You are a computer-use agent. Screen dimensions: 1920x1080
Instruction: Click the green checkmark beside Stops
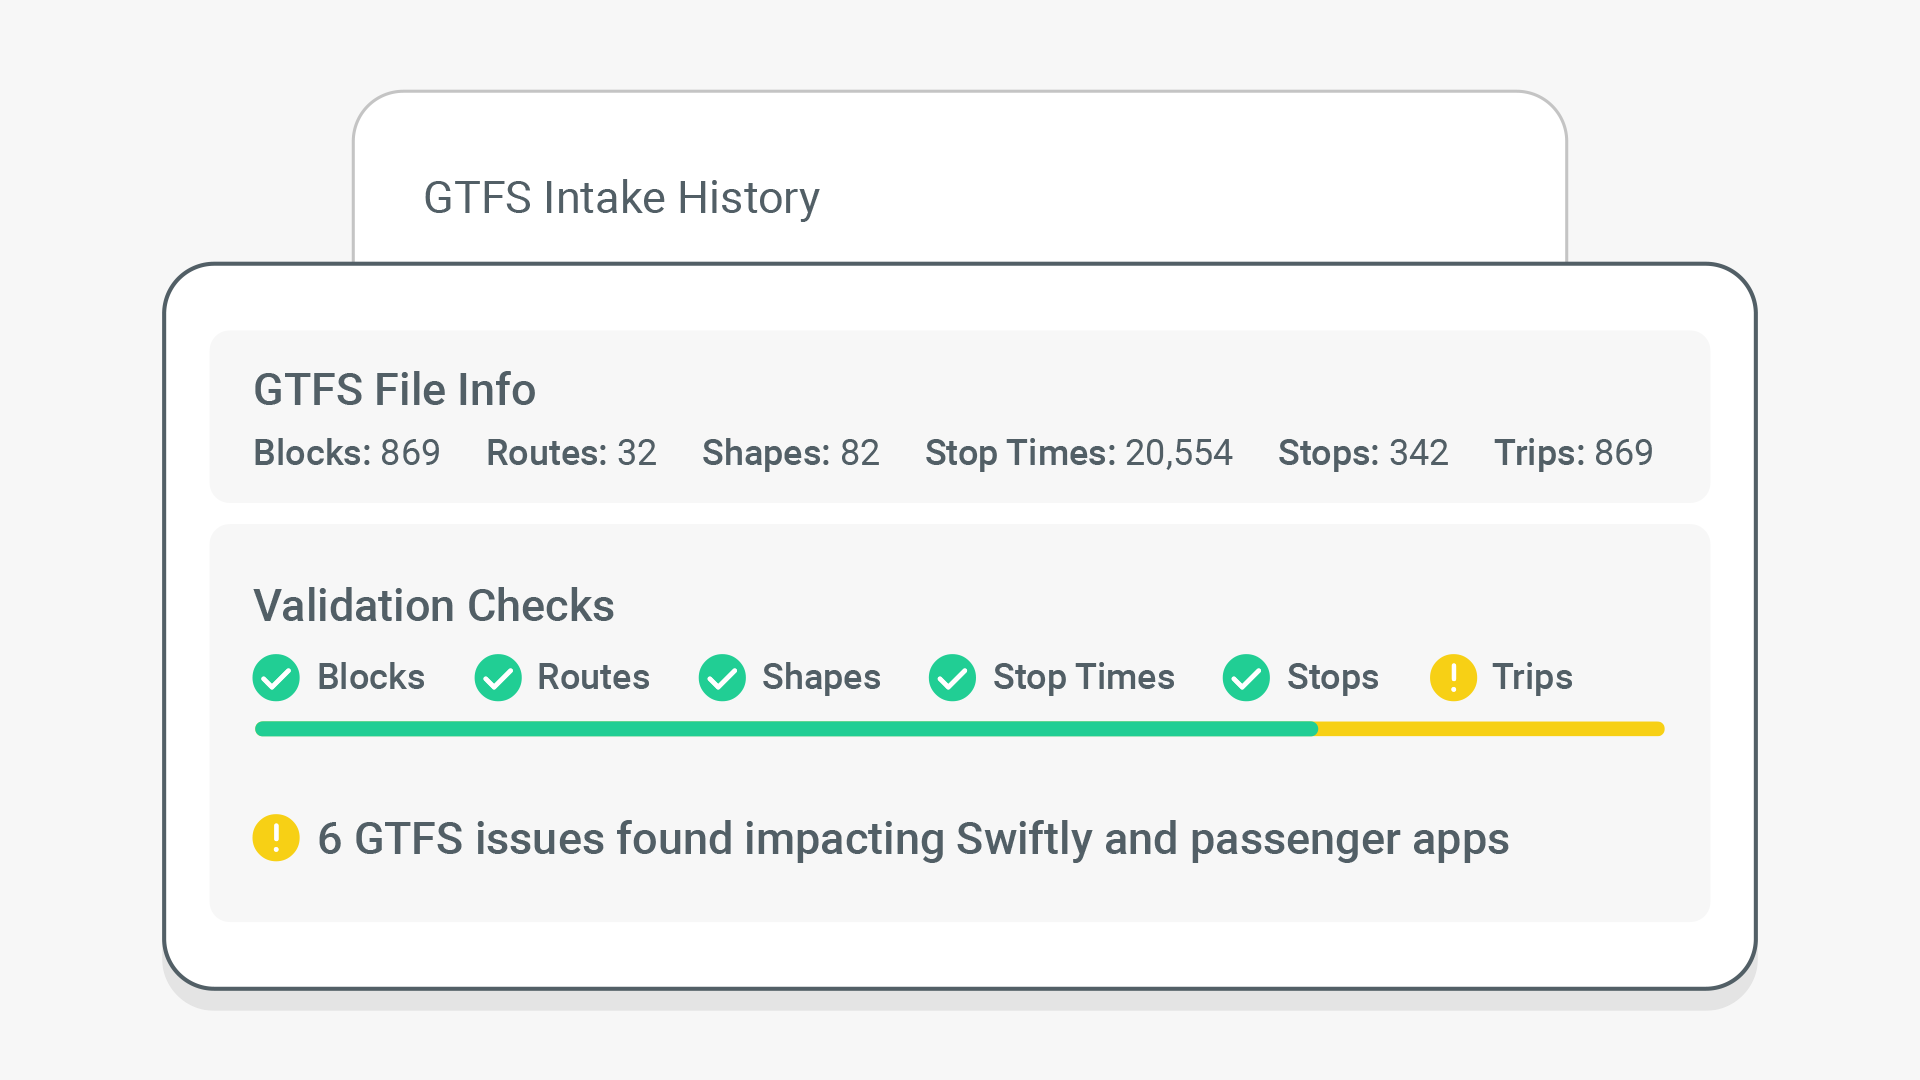click(1246, 678)
